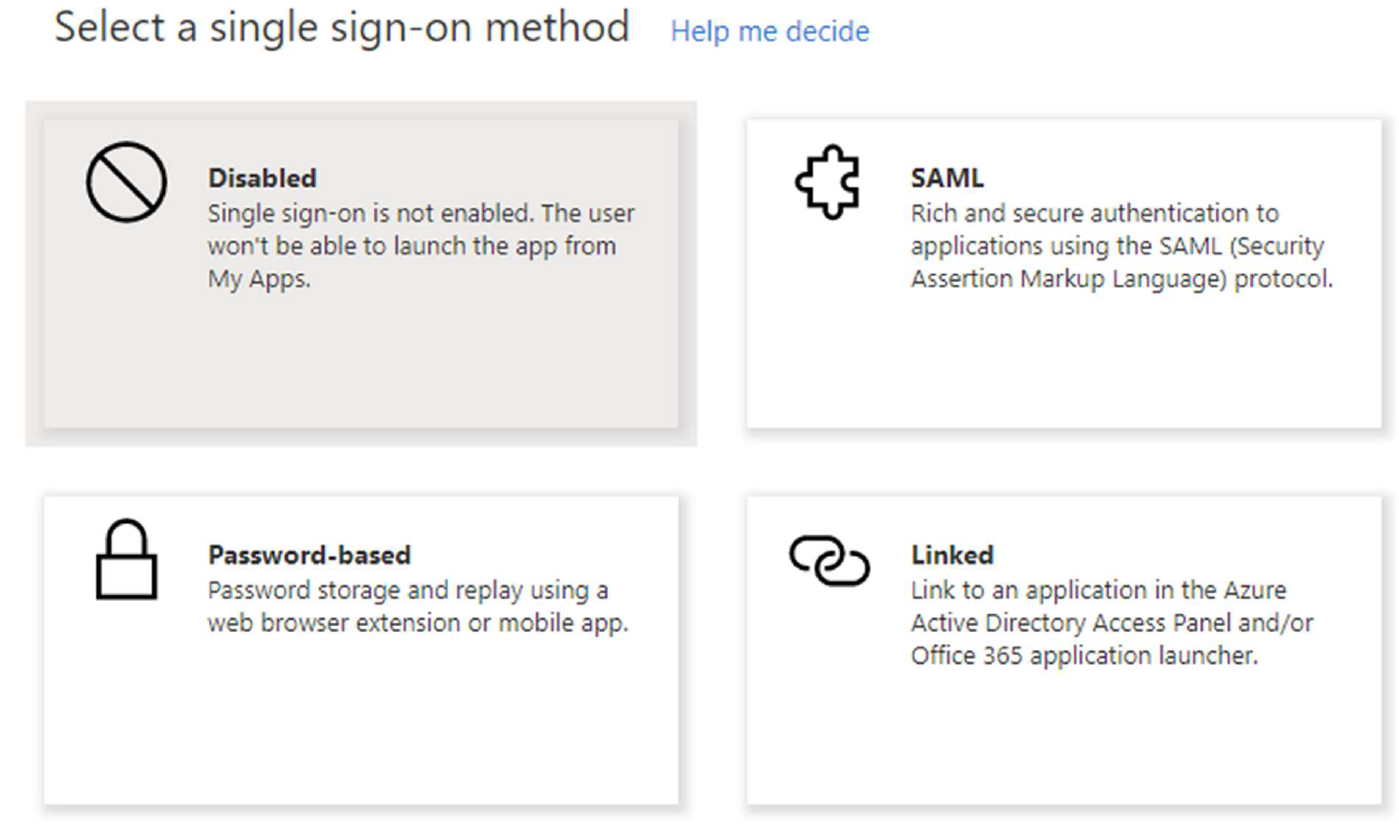The image size is (1399, 832).
Task: Open the Help me decide link
Action: coord(769,31)
